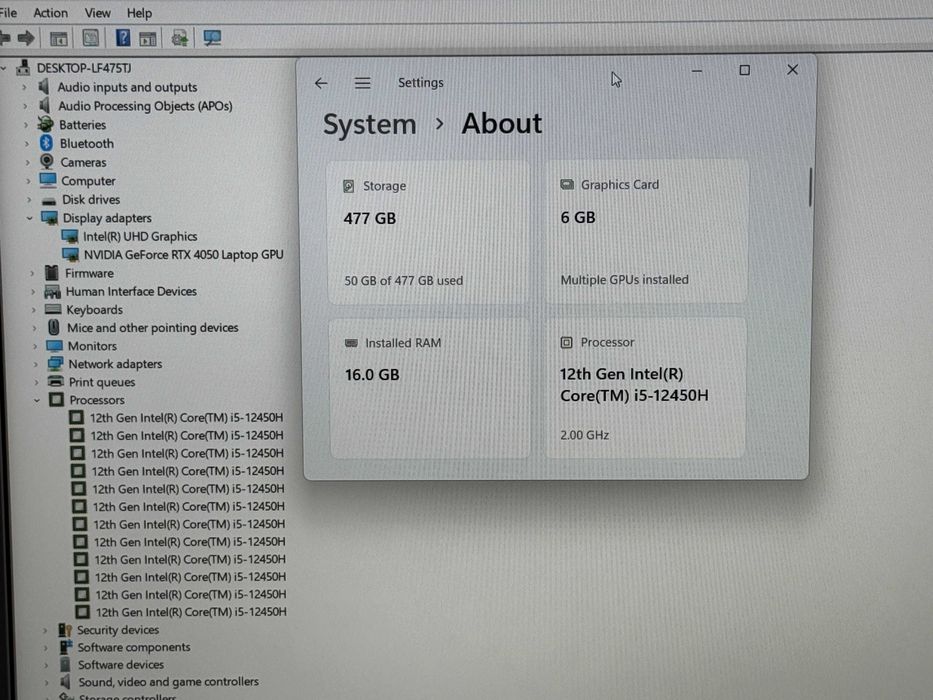Viewport: 933px width, 700px height.
Task: Click the Show/Hide Console Tree toolbar icon
Action: pyautogui.click(x=58, y=39)
